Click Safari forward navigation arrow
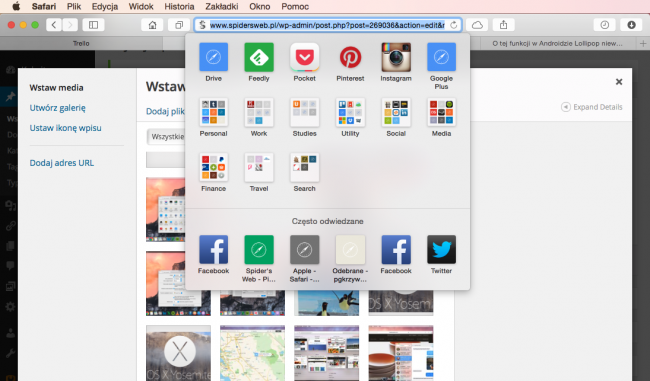650x381 pixels. click(x=70, y=25)
